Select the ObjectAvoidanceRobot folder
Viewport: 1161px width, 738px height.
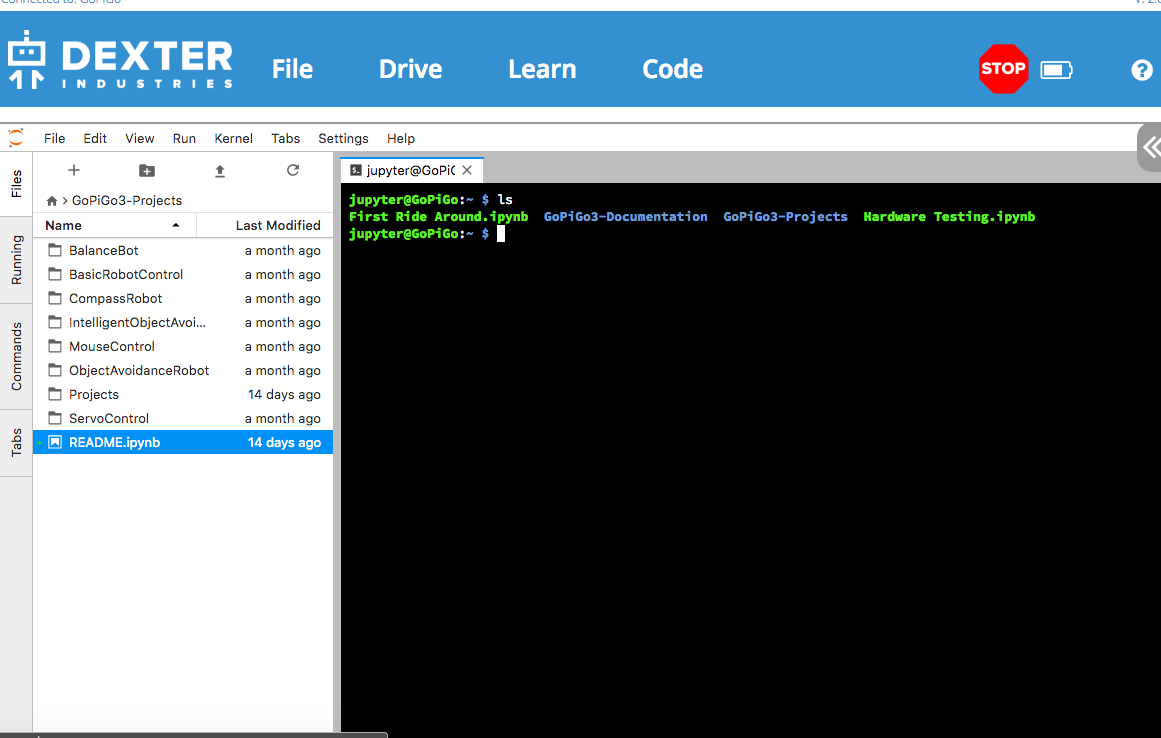pyautogui.click(x=183, y=370)
